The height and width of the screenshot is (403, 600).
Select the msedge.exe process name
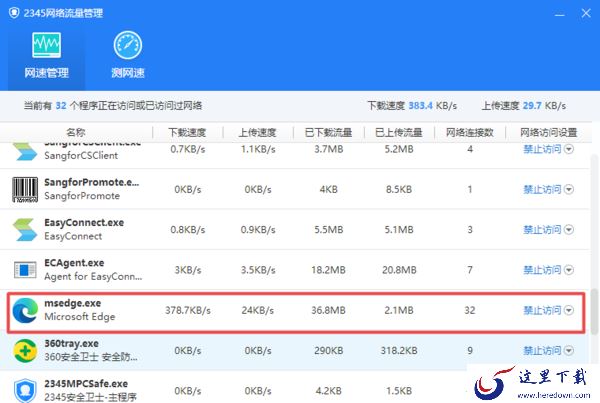pos(73,303)
